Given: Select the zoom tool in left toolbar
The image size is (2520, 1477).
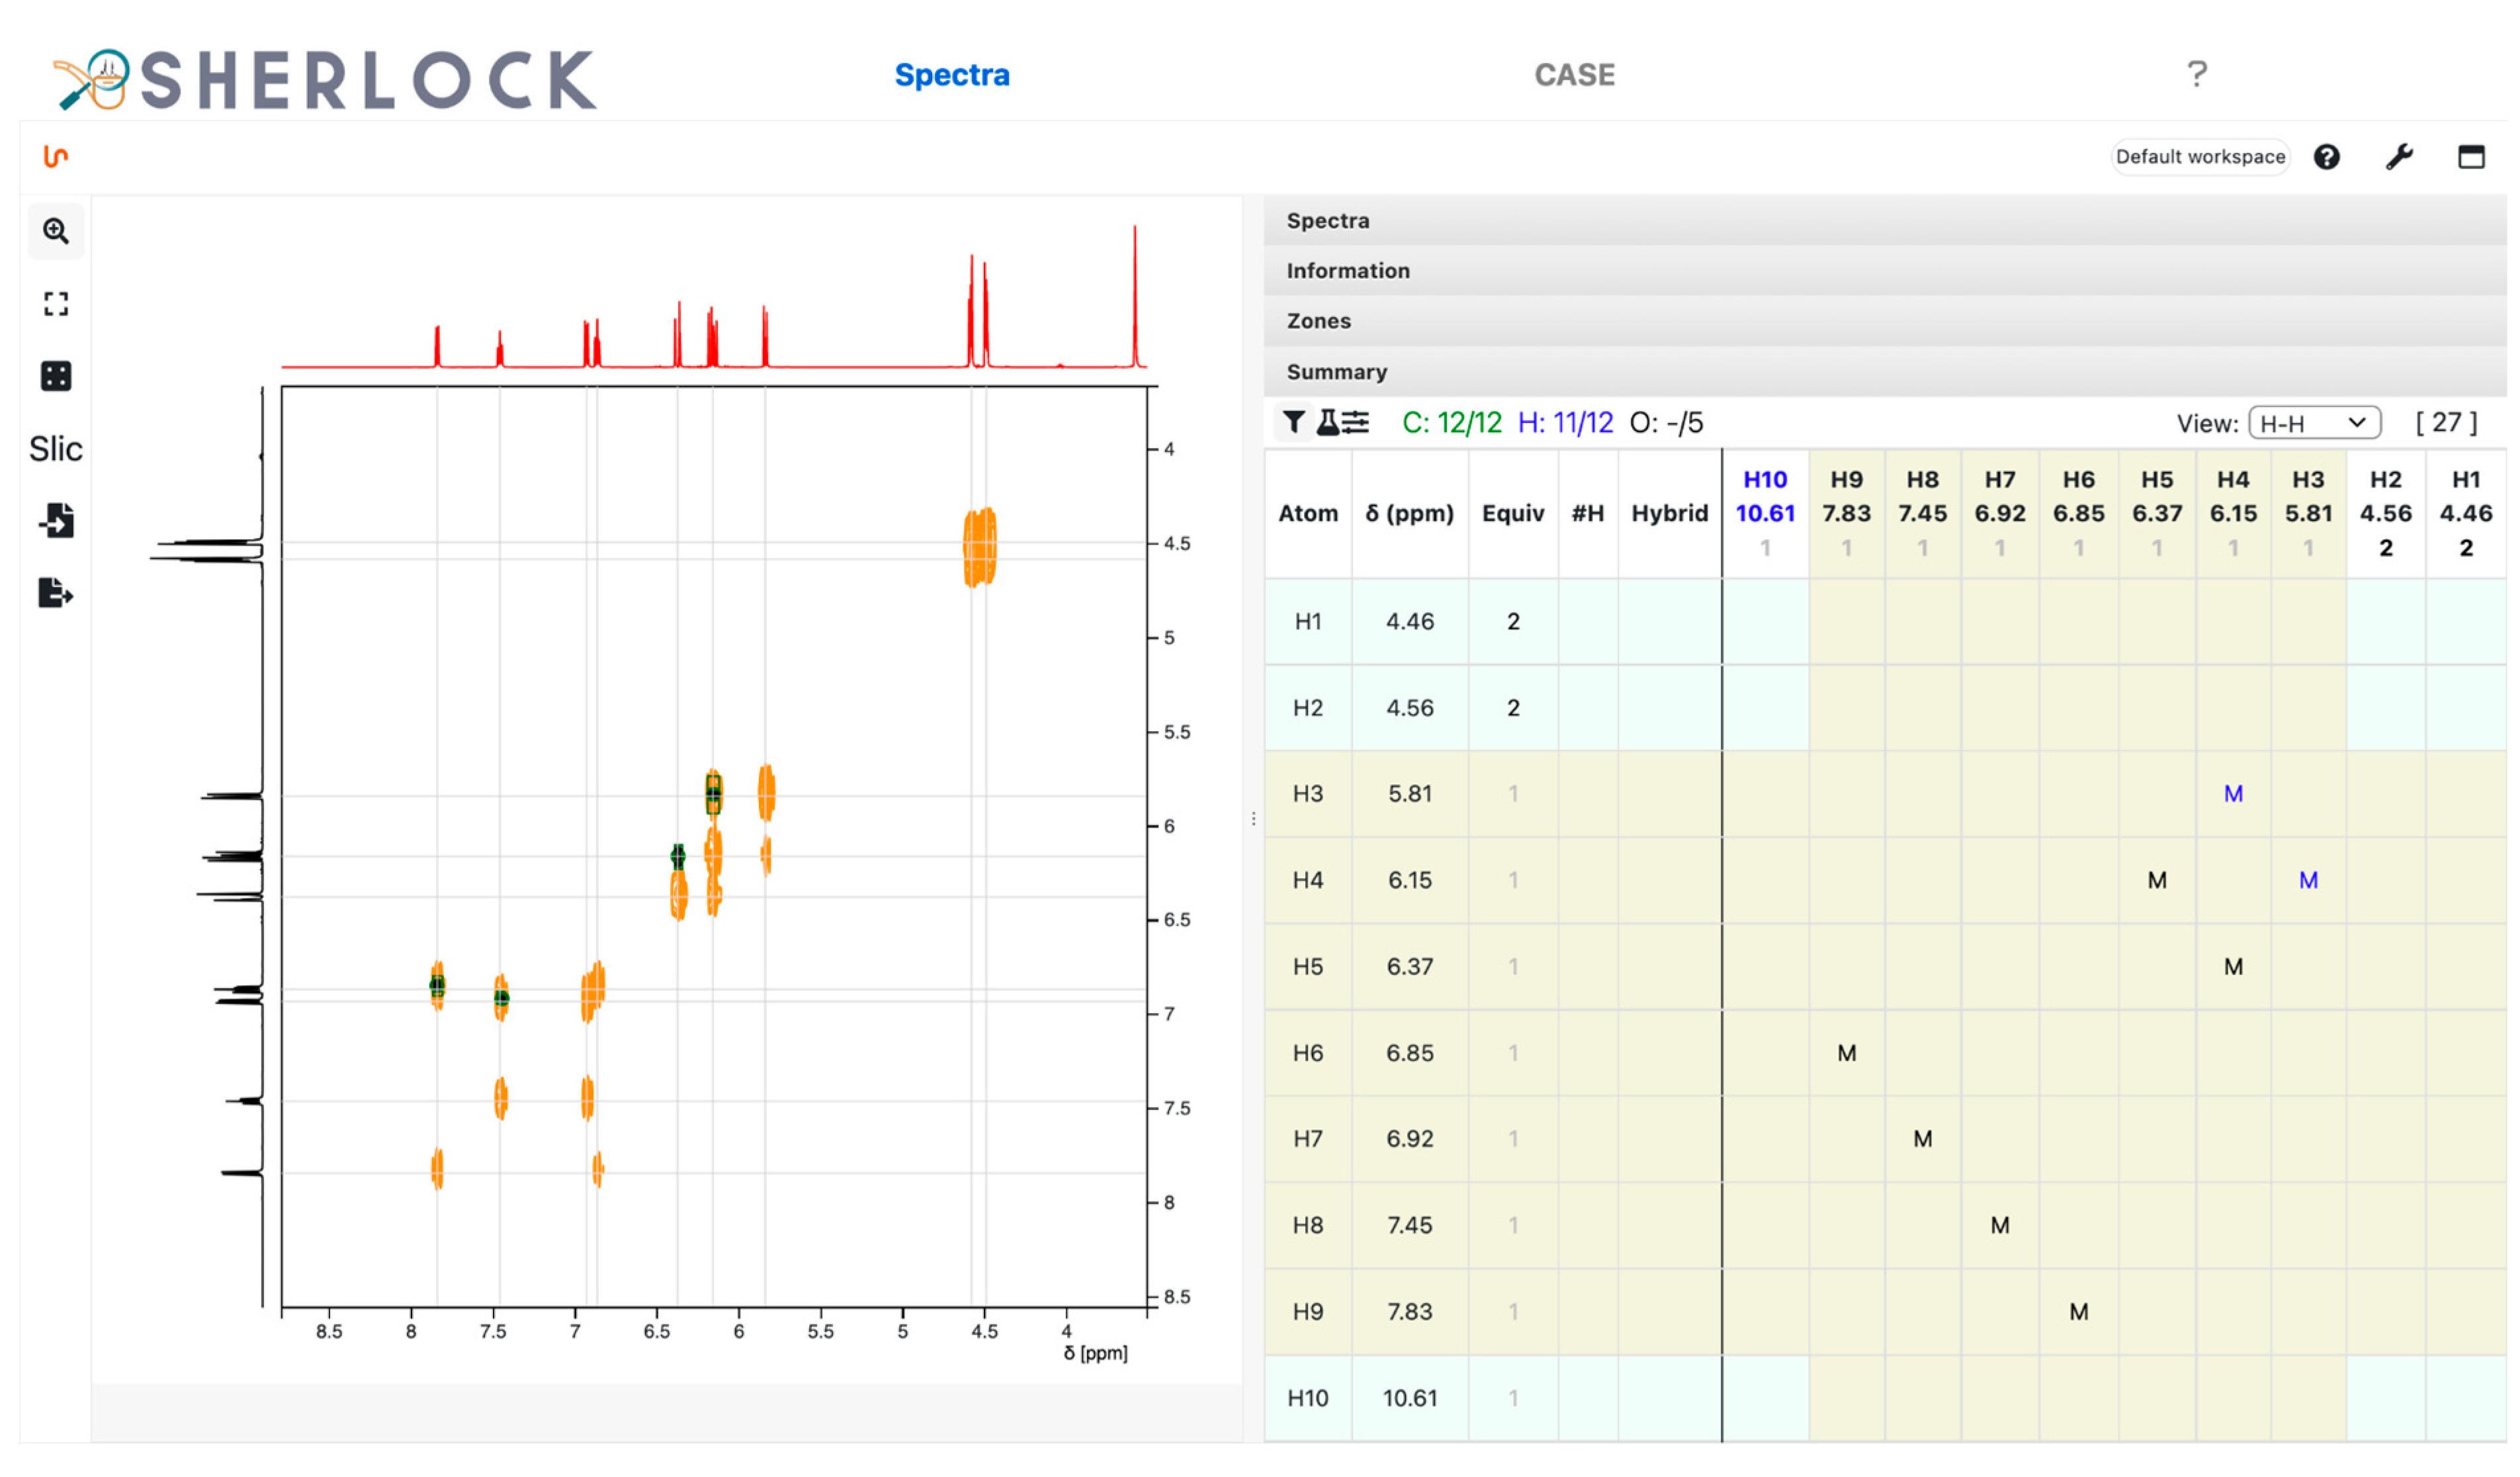Looking at the screenshot, I should 56,232.
